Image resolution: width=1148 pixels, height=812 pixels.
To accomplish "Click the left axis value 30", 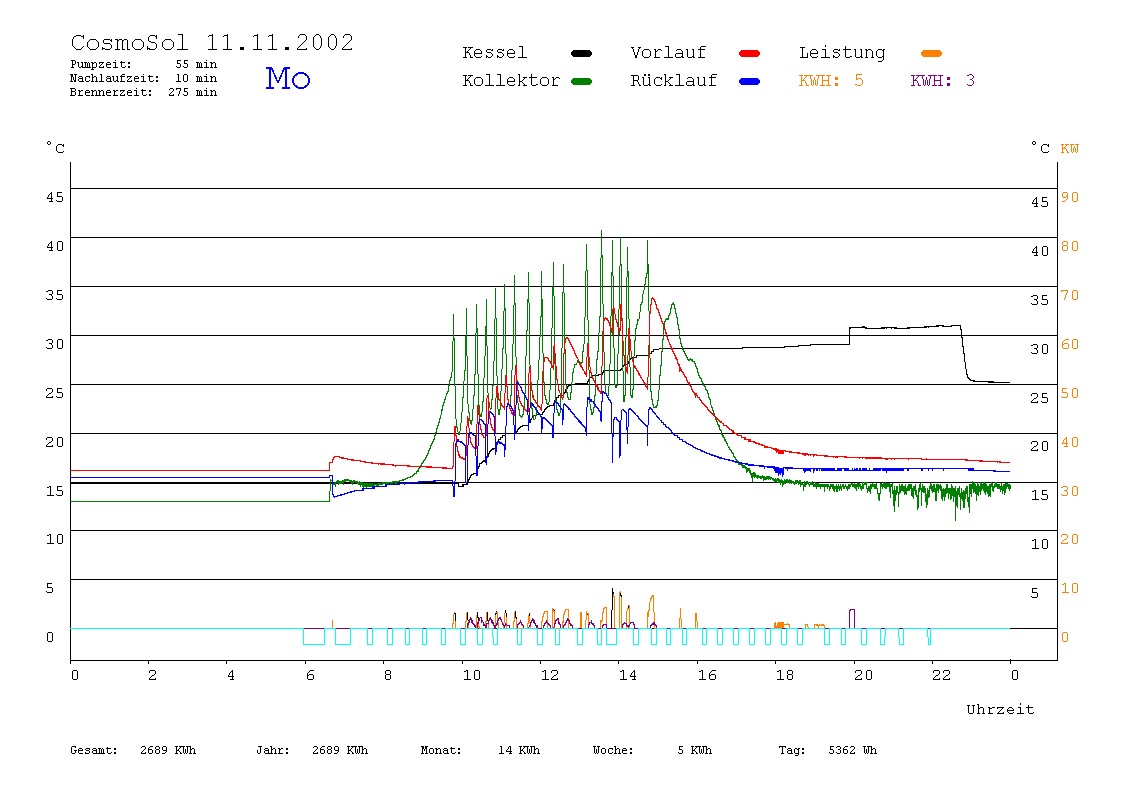I will [x=55, y=344].
